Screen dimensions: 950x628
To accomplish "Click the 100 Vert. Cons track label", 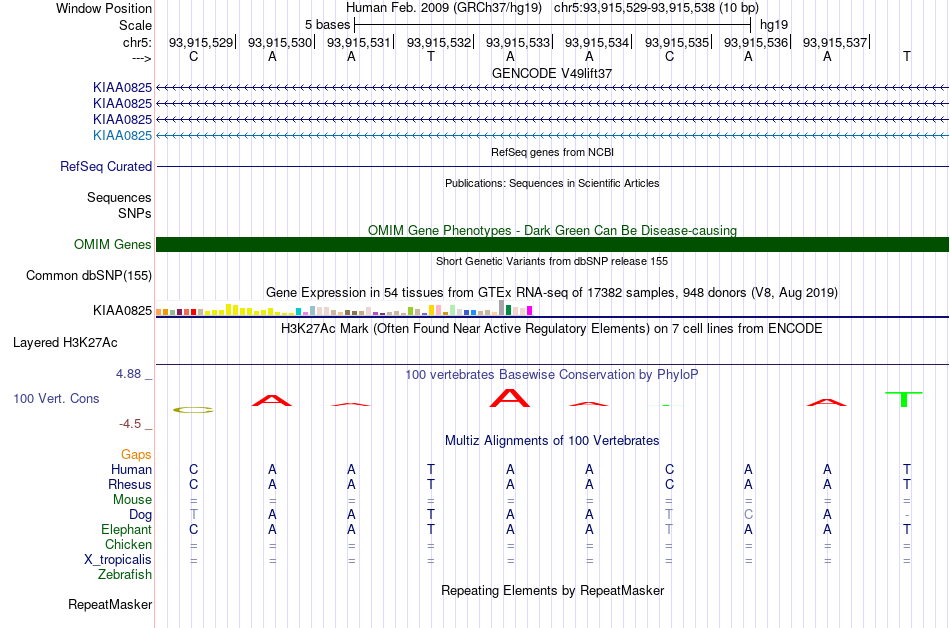I will [x=56, y=398].
